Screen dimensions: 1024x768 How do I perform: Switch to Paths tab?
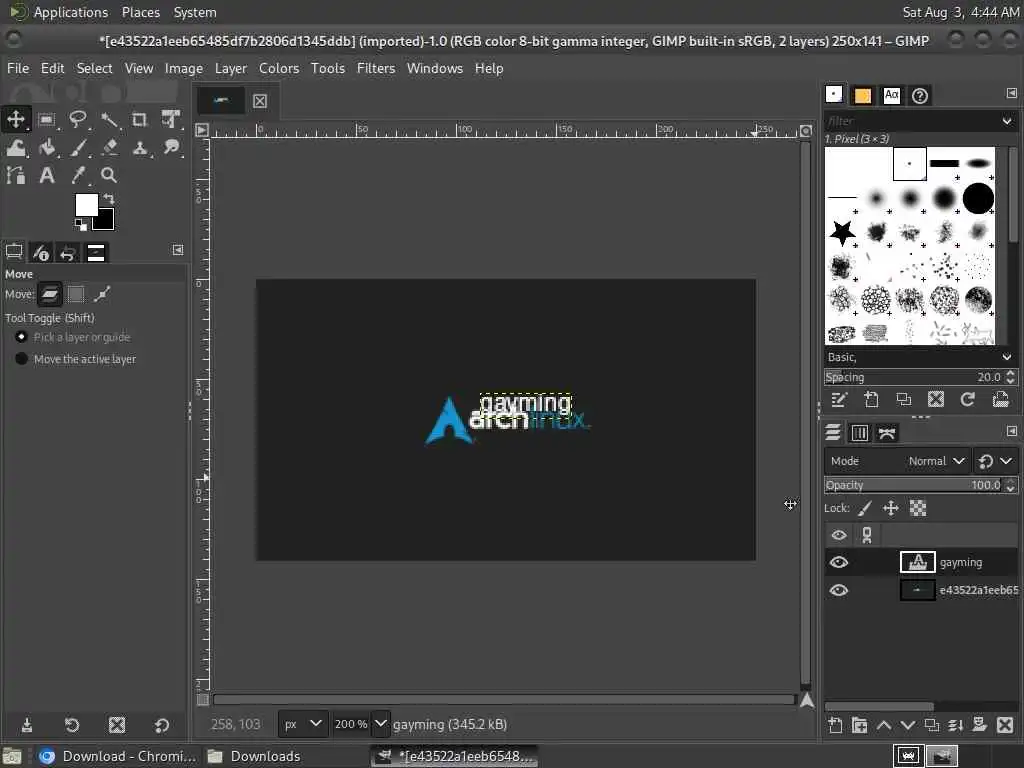[886, 432]
